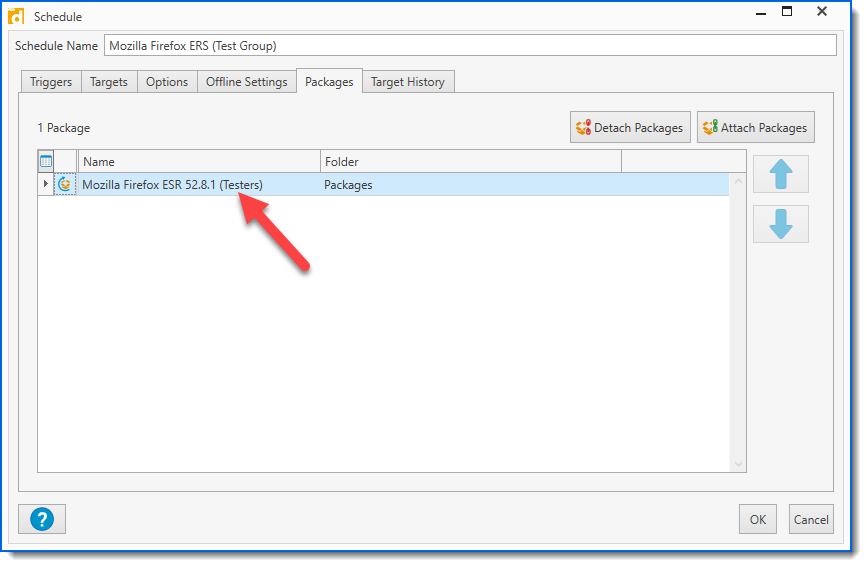Select the Packages tab

pos(329,81)
